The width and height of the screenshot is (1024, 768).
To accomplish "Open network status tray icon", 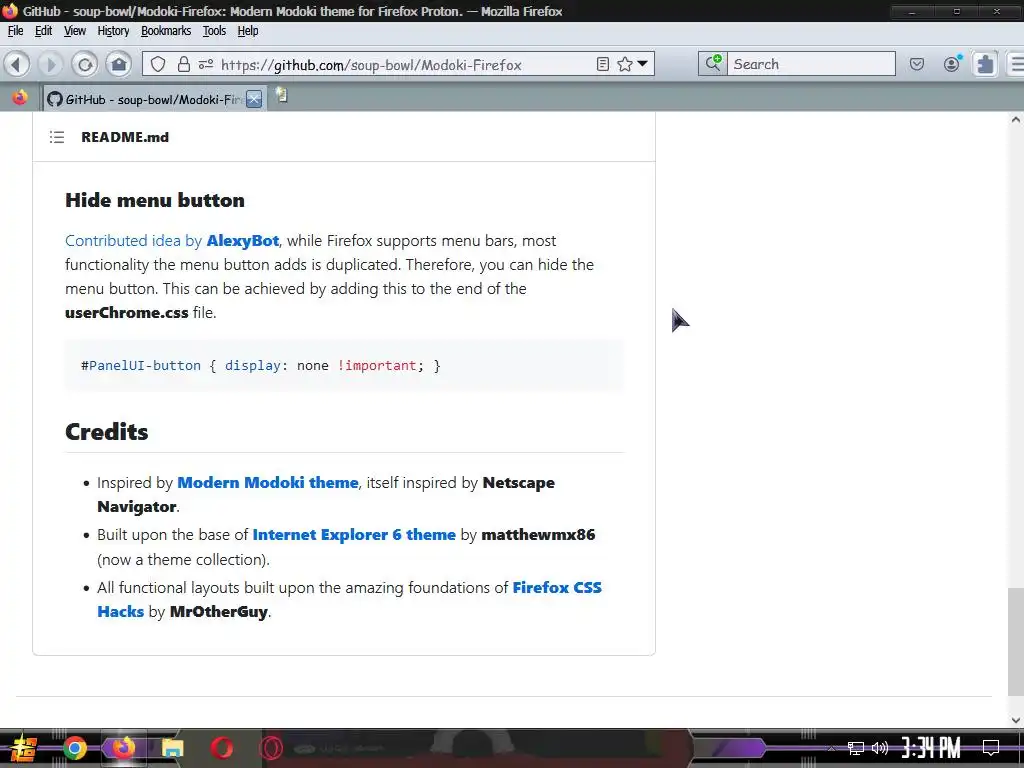I will coord(856,748).
